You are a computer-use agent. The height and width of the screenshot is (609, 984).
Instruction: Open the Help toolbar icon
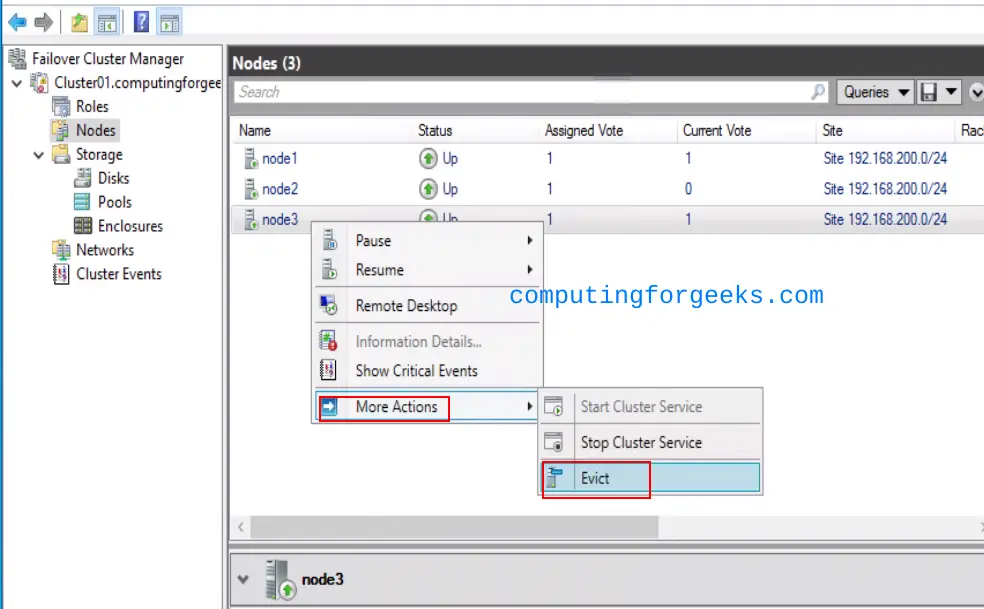[141, 23]
